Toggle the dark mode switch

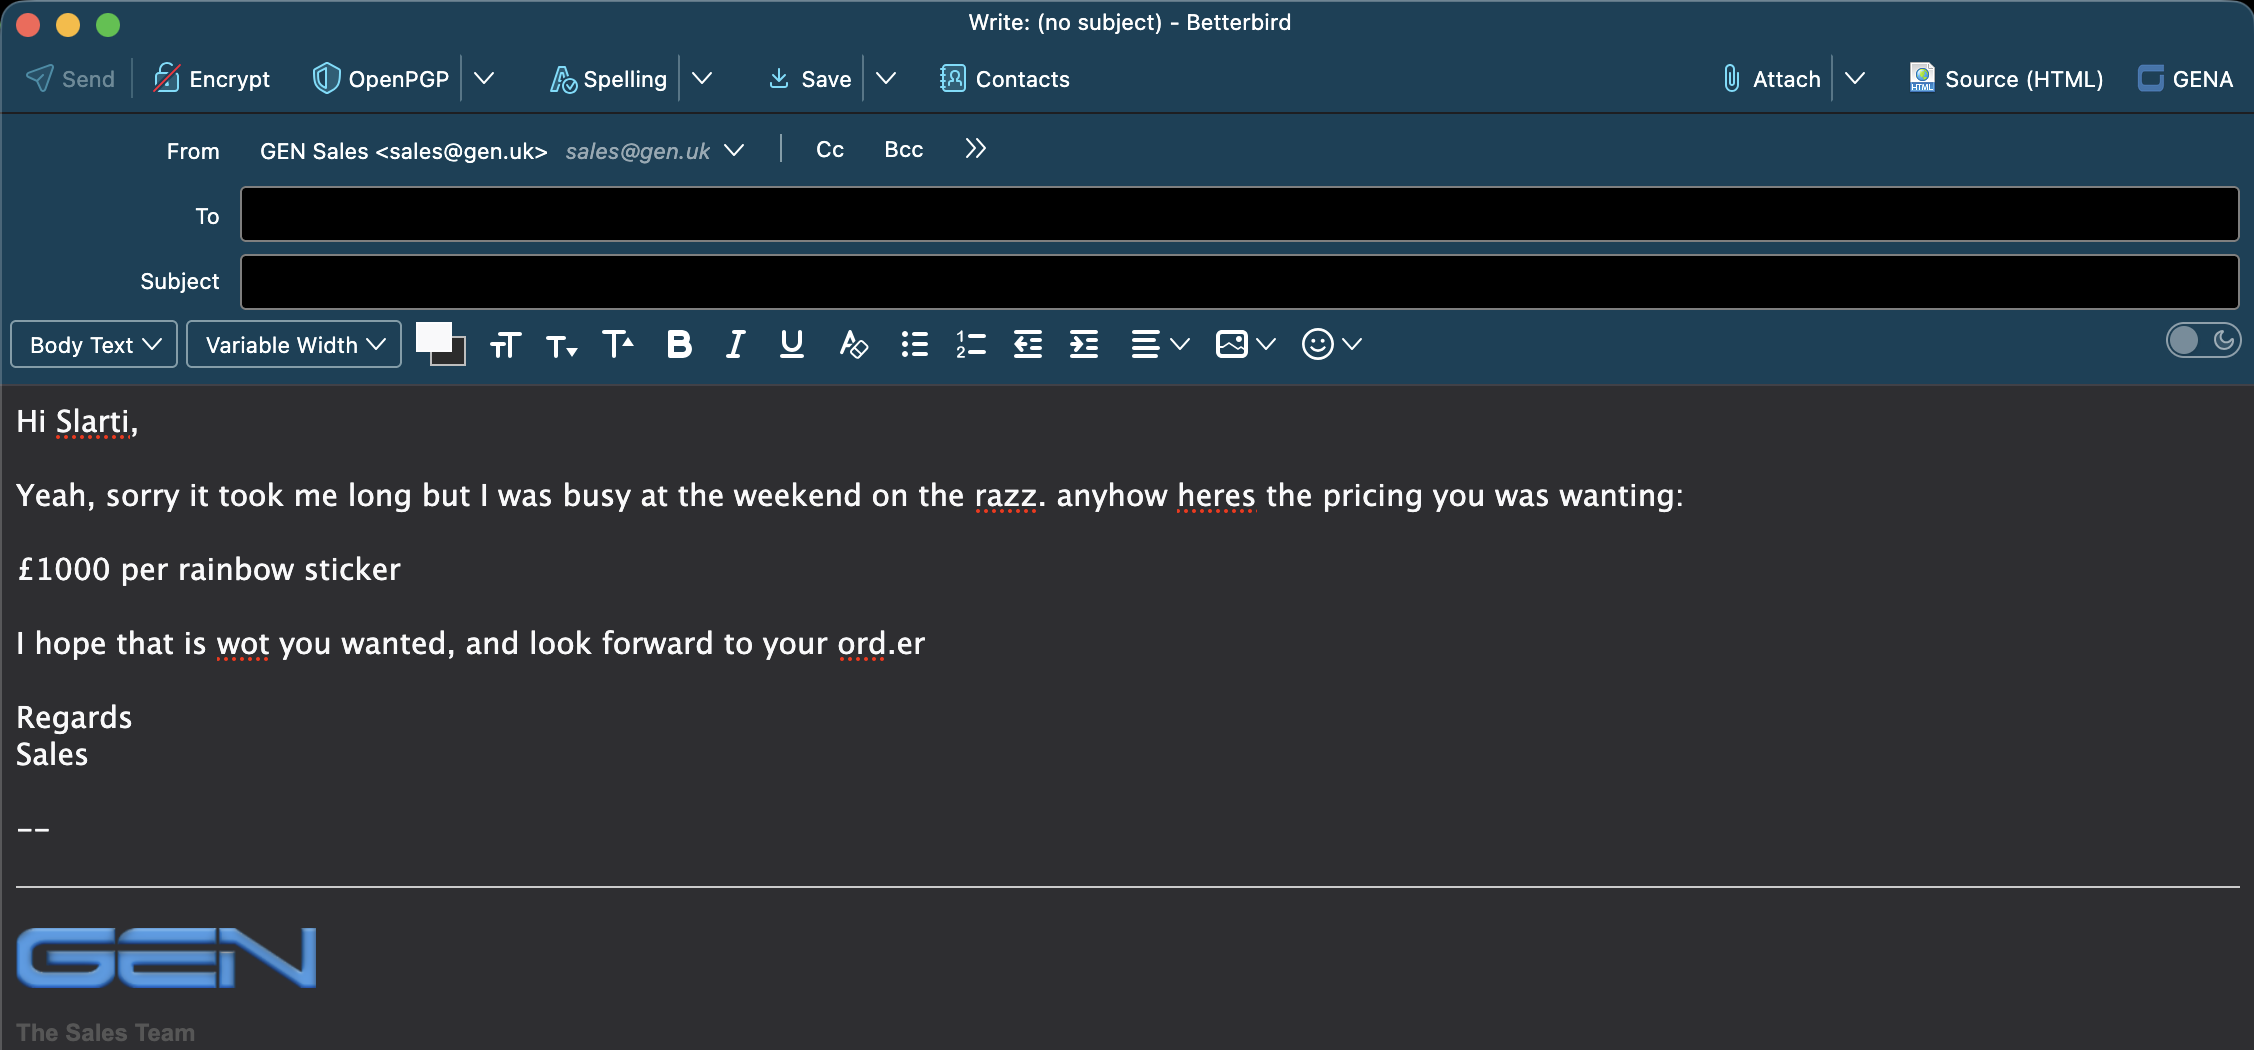click(2202, 341)
